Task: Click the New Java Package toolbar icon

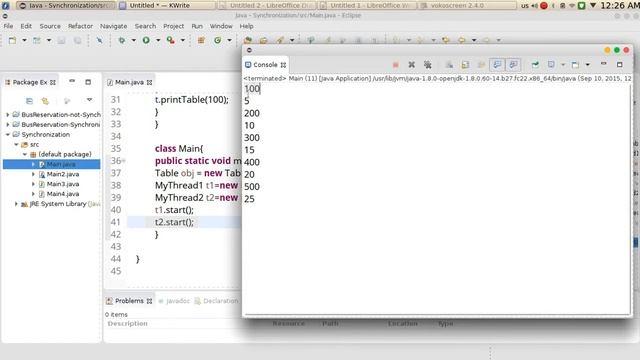Action: [201, 40]
